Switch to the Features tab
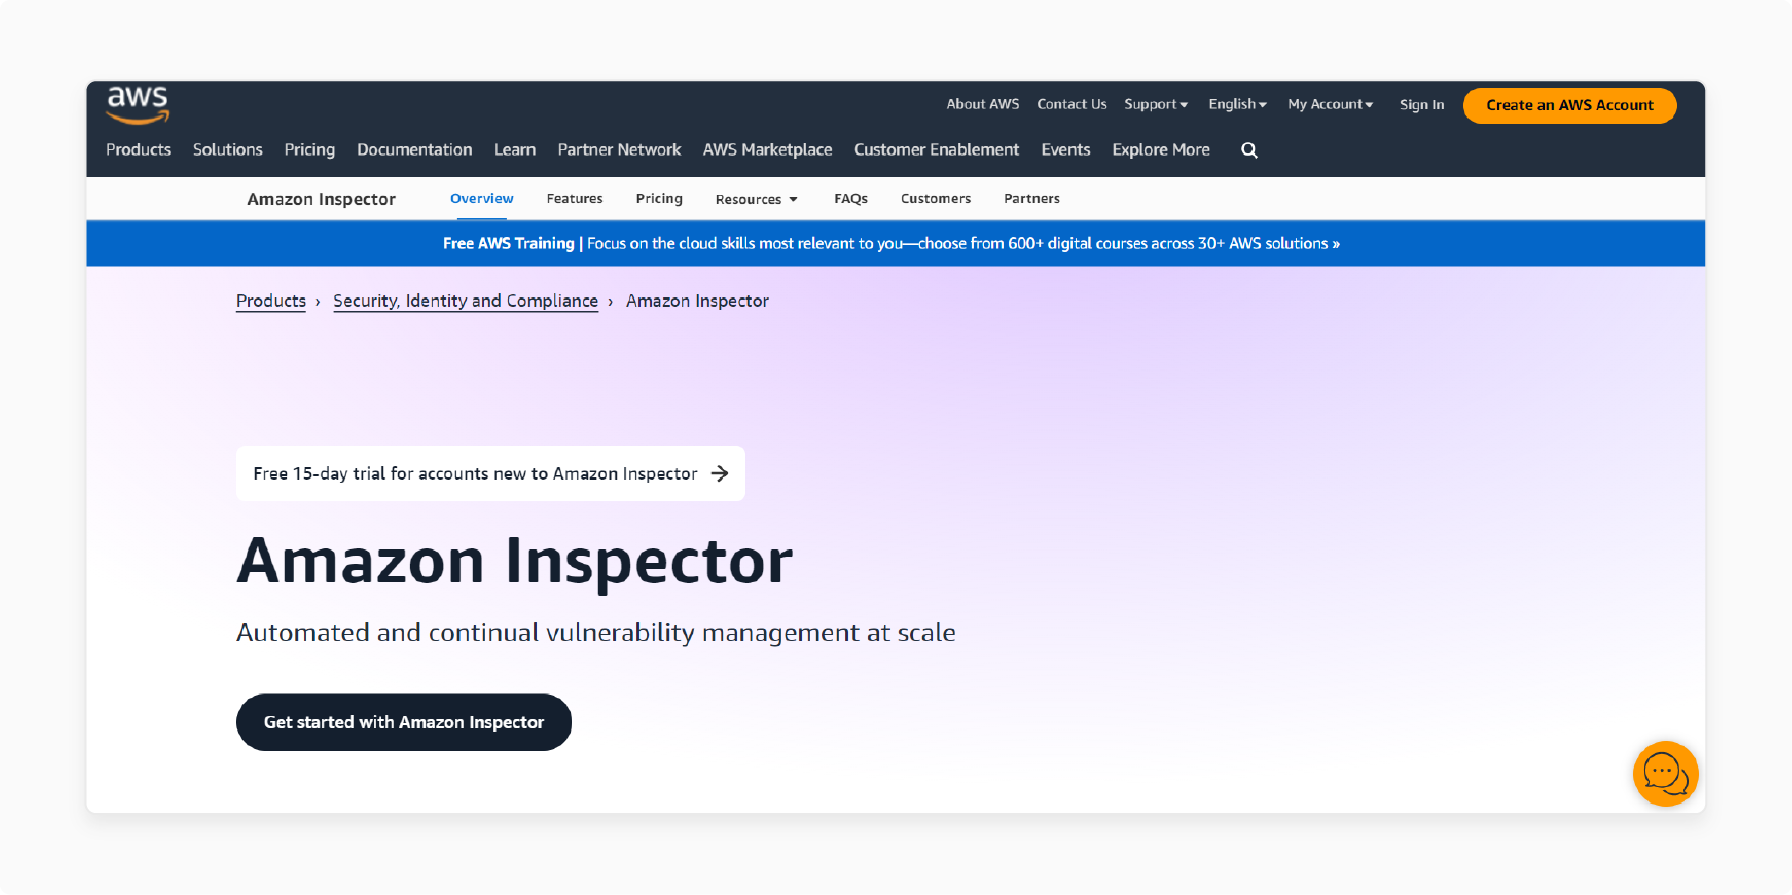Screen dimensions: 1792x895 (x=575, y=198)
